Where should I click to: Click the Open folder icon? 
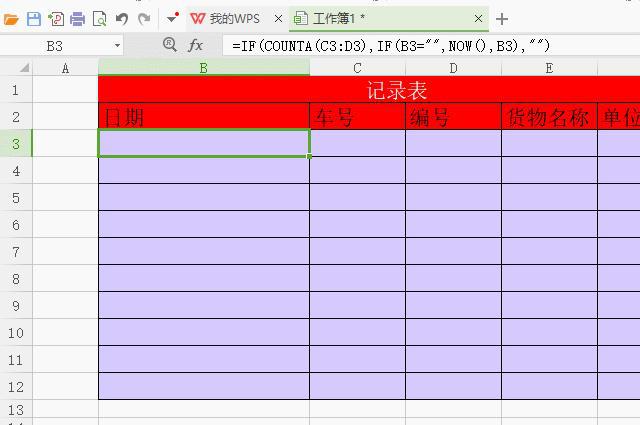(10, 19)
